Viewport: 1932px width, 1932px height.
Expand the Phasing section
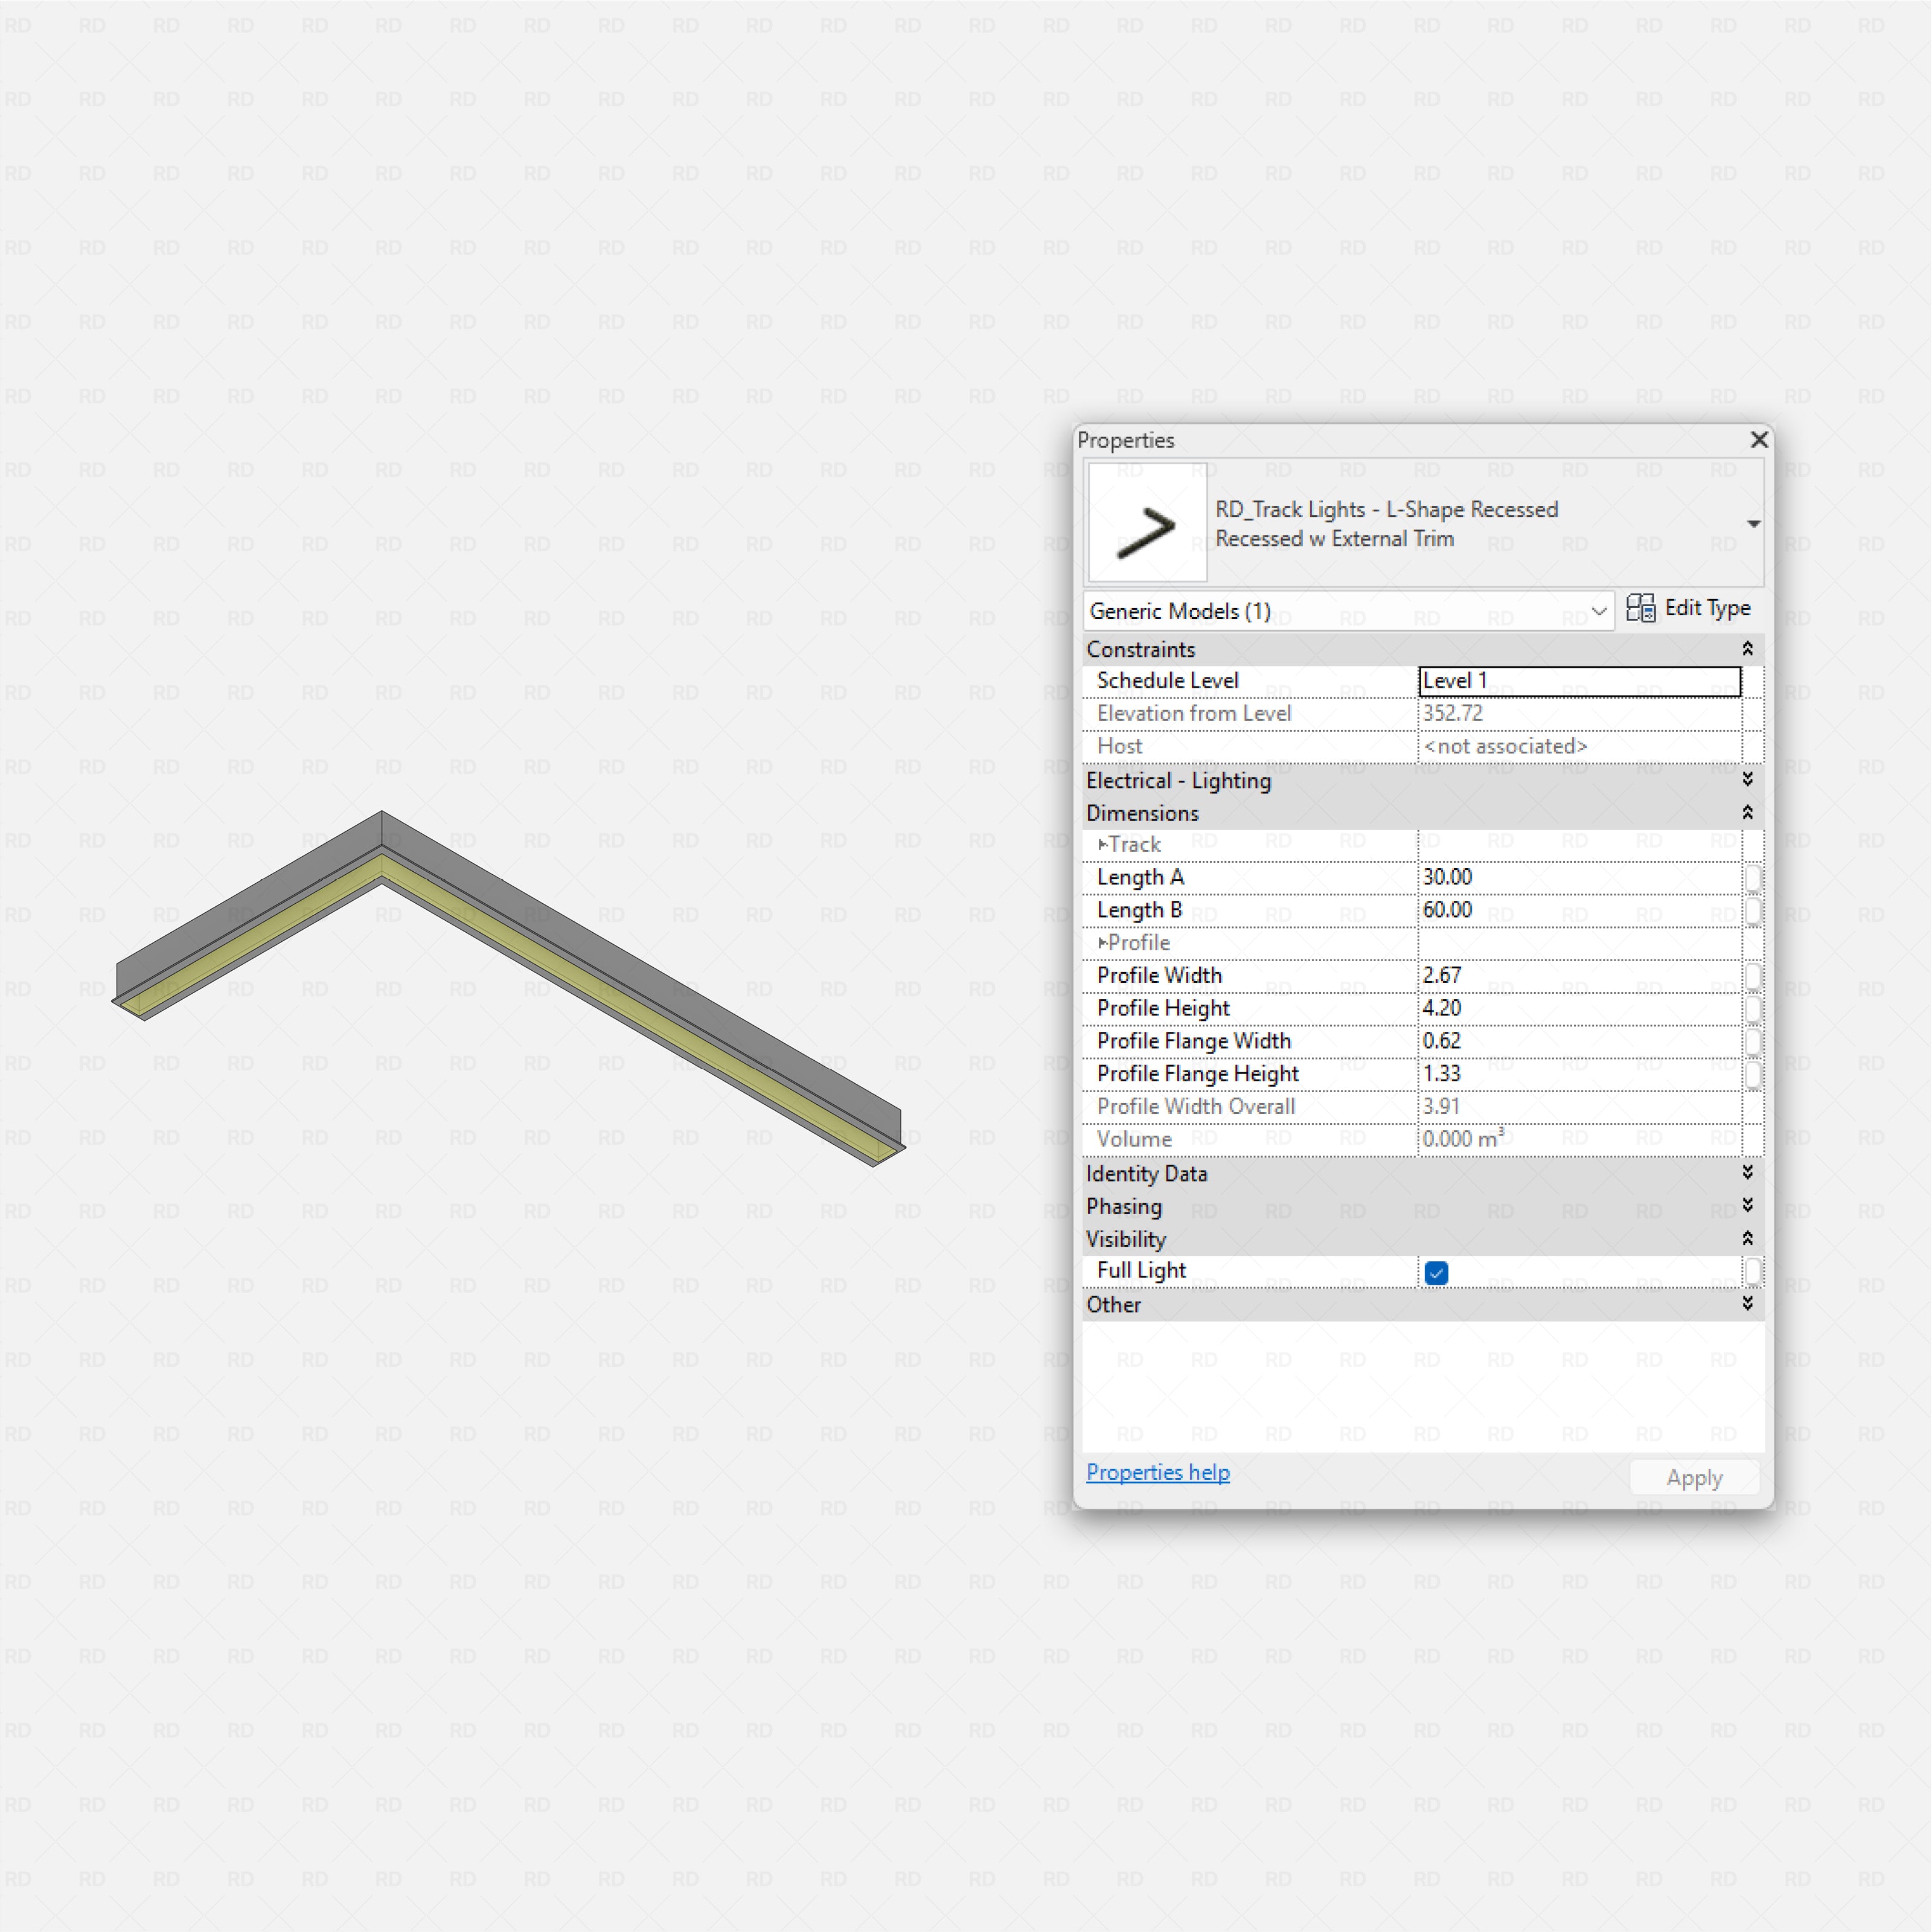pos(1748,1206)
